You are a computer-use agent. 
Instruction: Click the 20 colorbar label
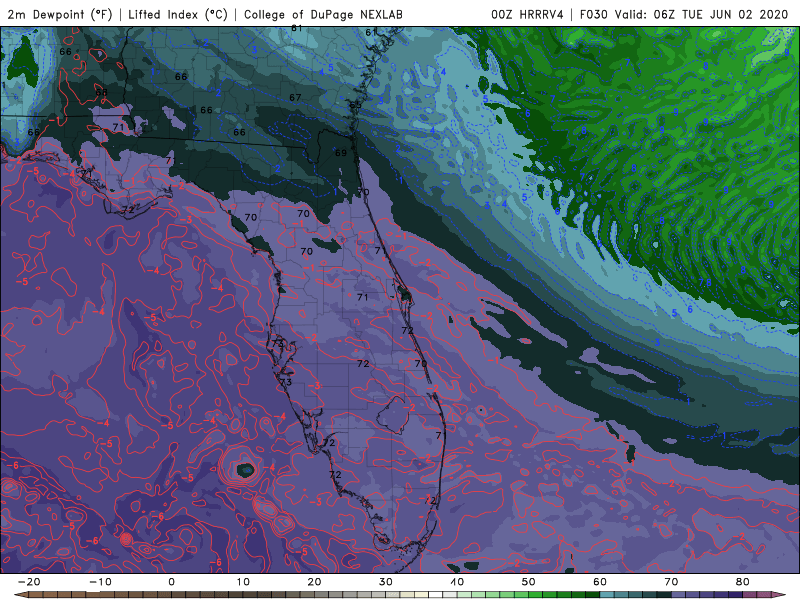coord(314,582)
